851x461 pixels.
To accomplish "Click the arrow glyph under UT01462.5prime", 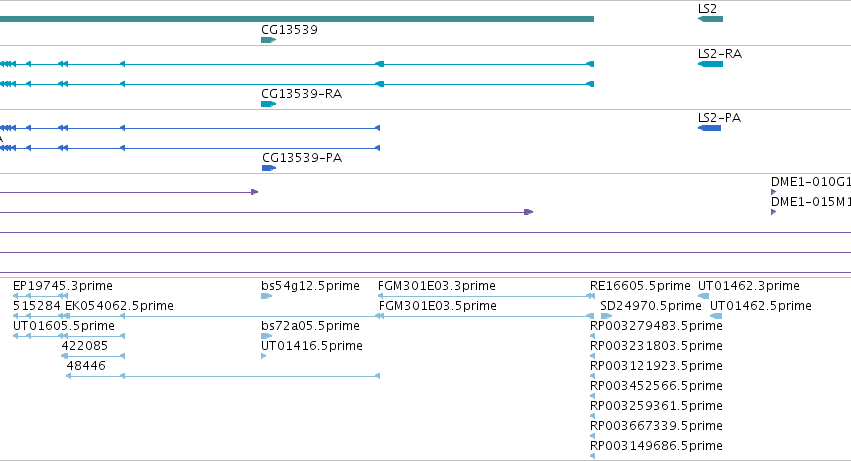I will [x=716, y=316].
